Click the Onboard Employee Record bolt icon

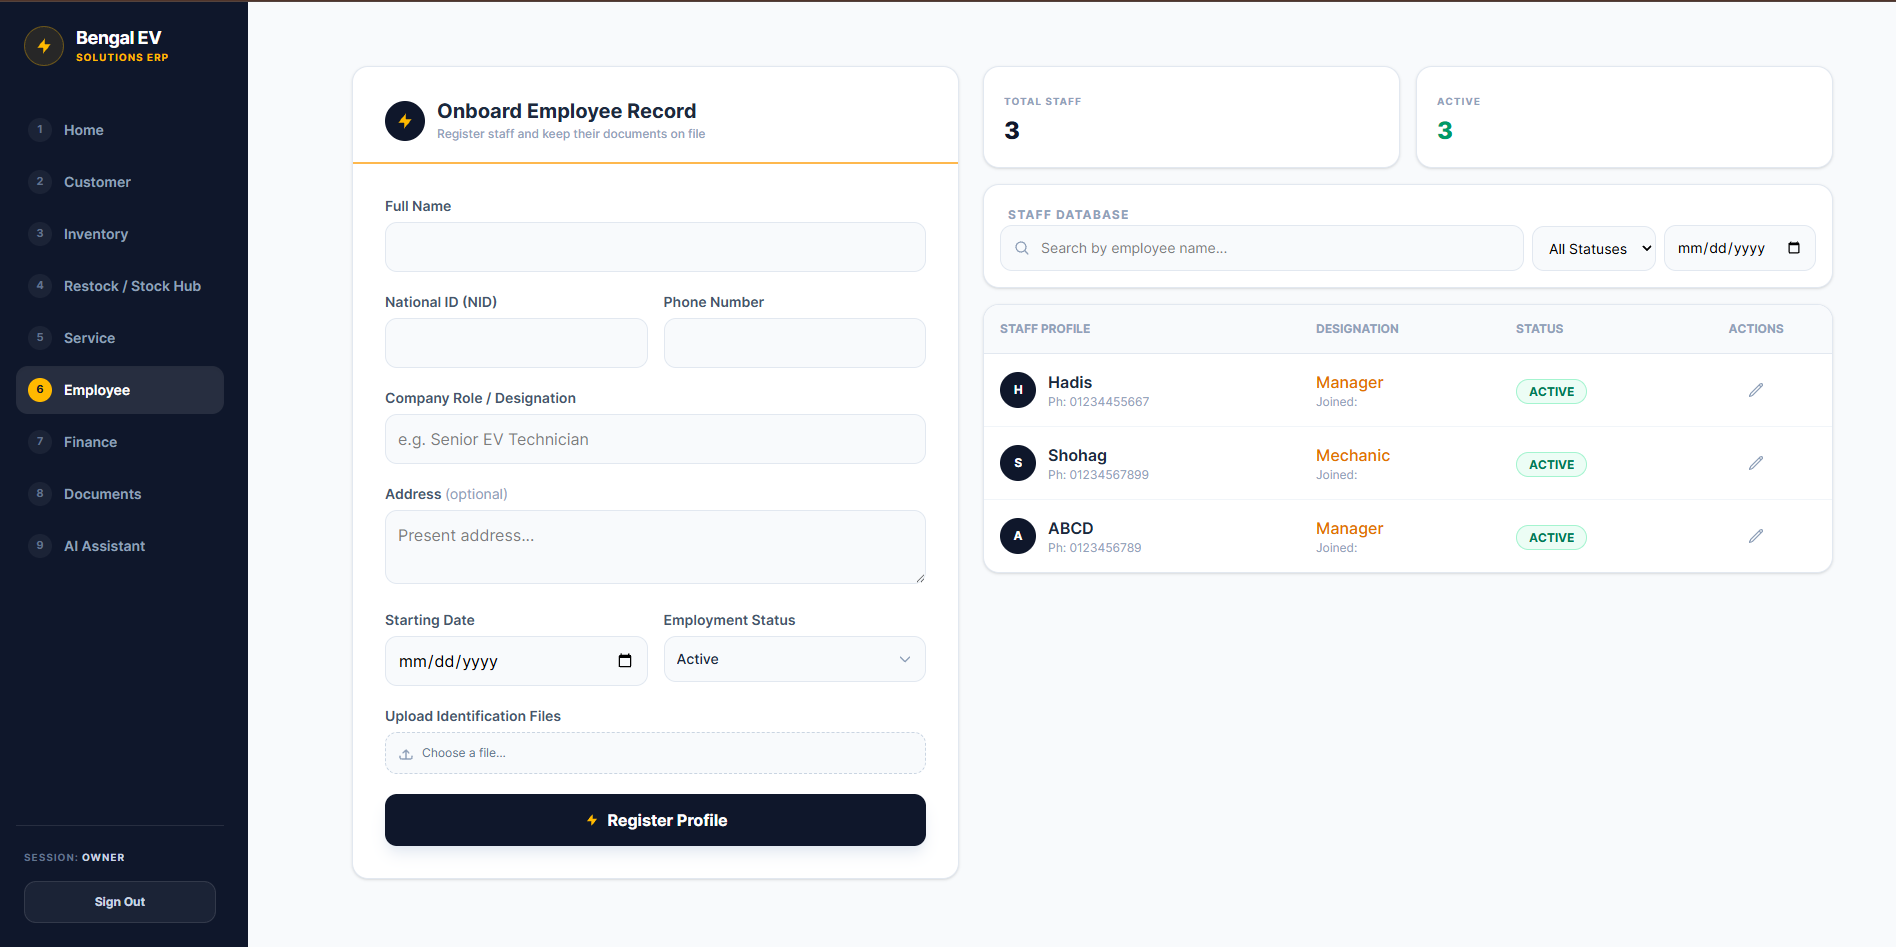405,121
